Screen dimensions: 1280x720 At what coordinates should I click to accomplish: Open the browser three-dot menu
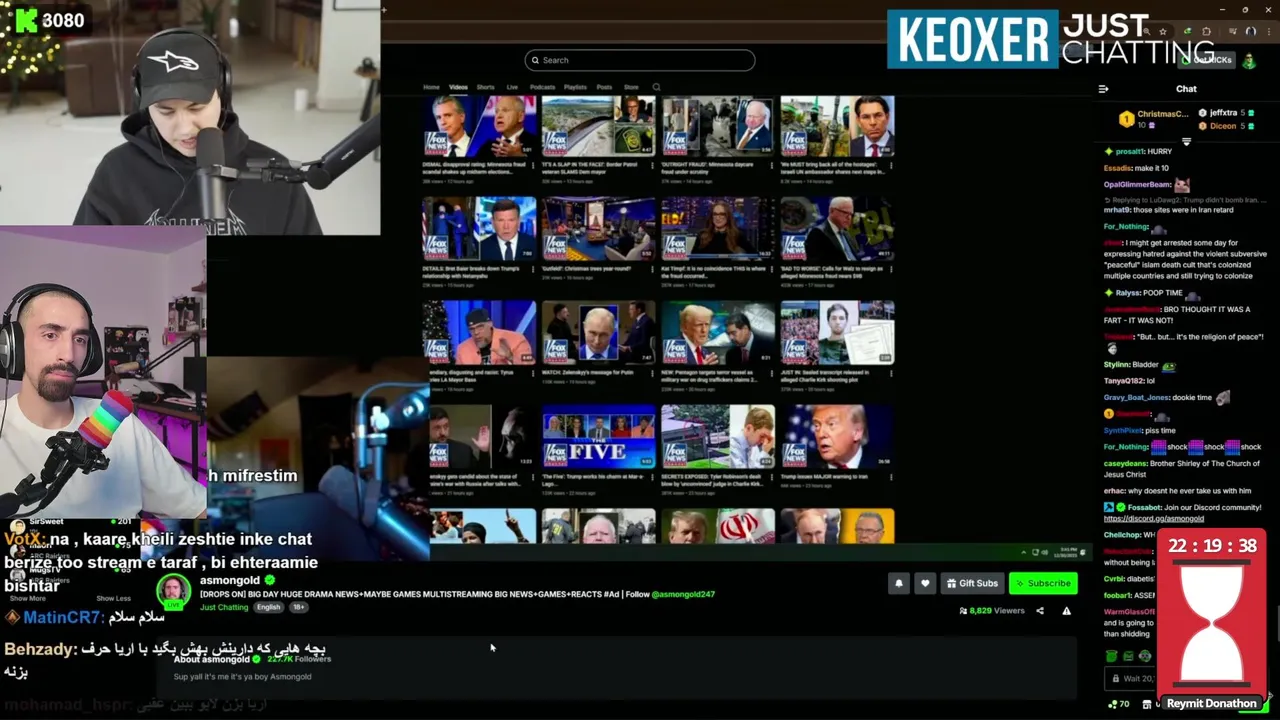coord(1267,32)
